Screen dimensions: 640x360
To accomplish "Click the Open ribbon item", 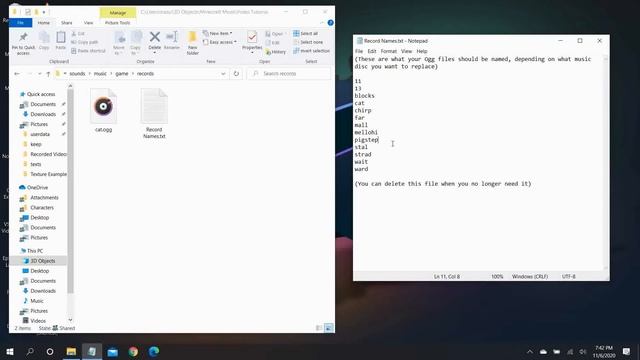I will coord(275,34).
